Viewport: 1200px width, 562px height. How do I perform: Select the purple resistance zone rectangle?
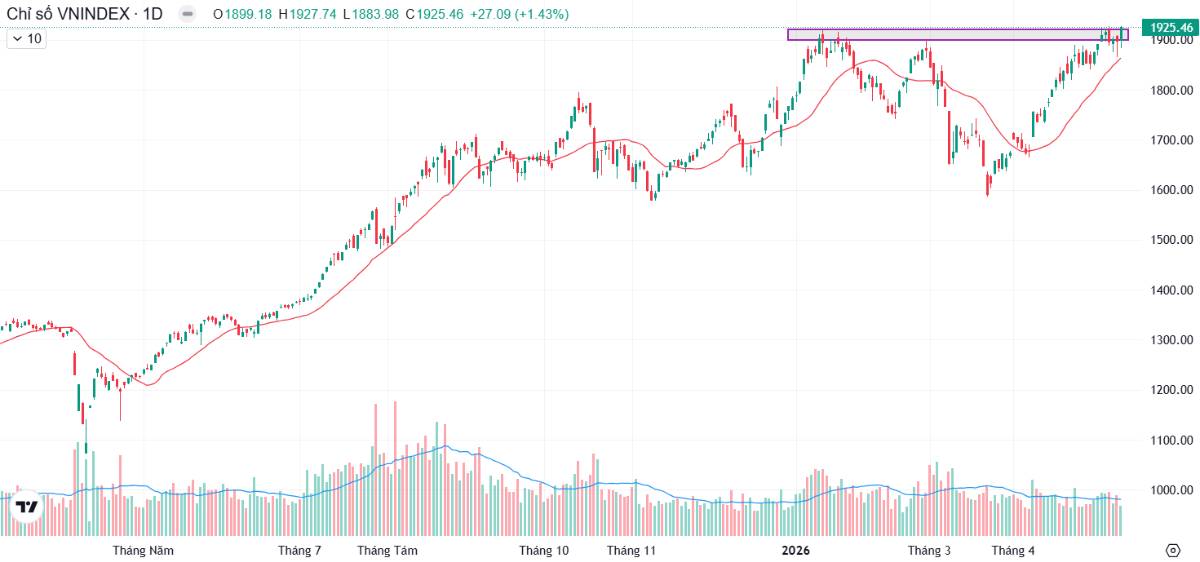[957, 34]
